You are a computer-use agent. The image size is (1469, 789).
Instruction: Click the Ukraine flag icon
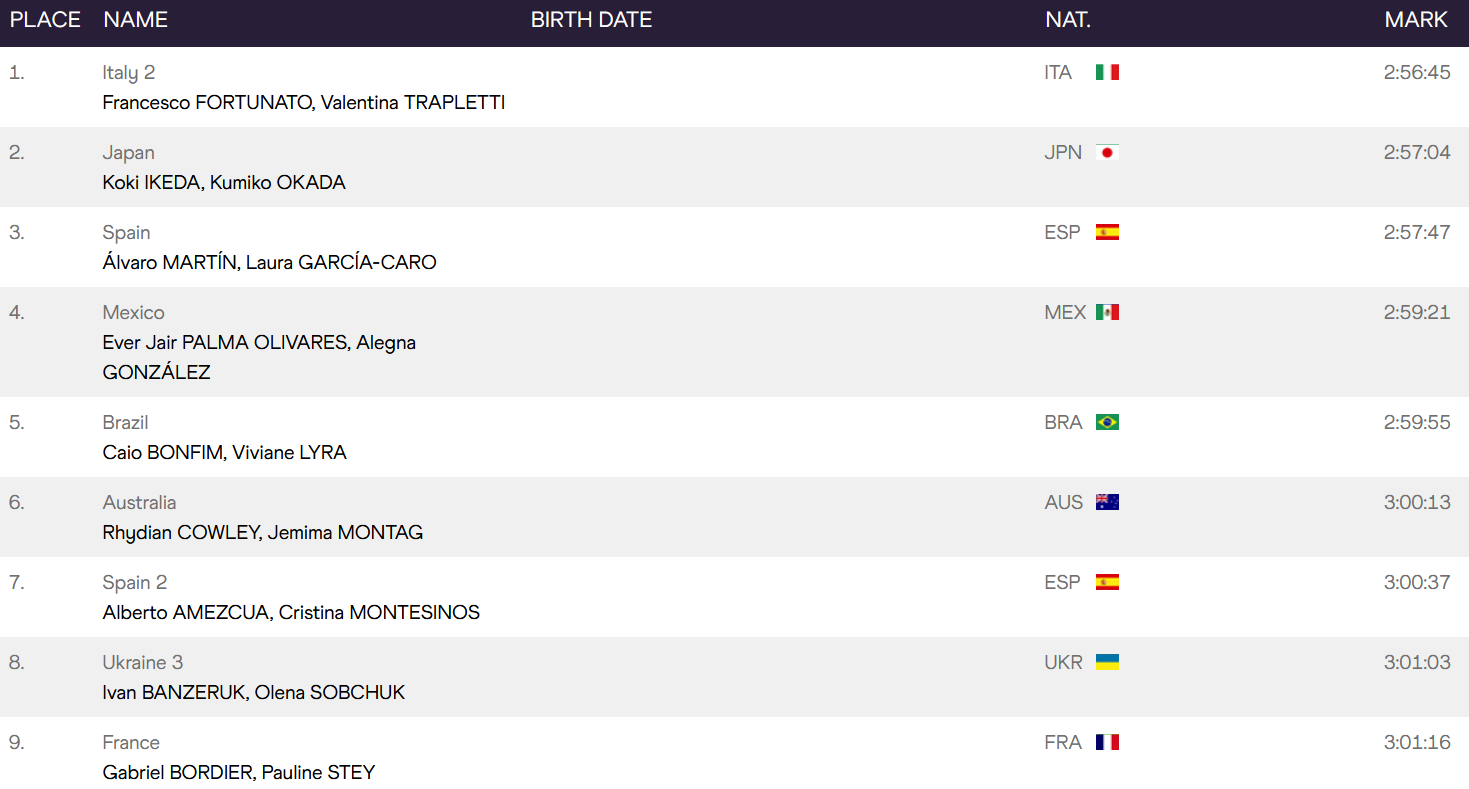(x=1107, y=662)
